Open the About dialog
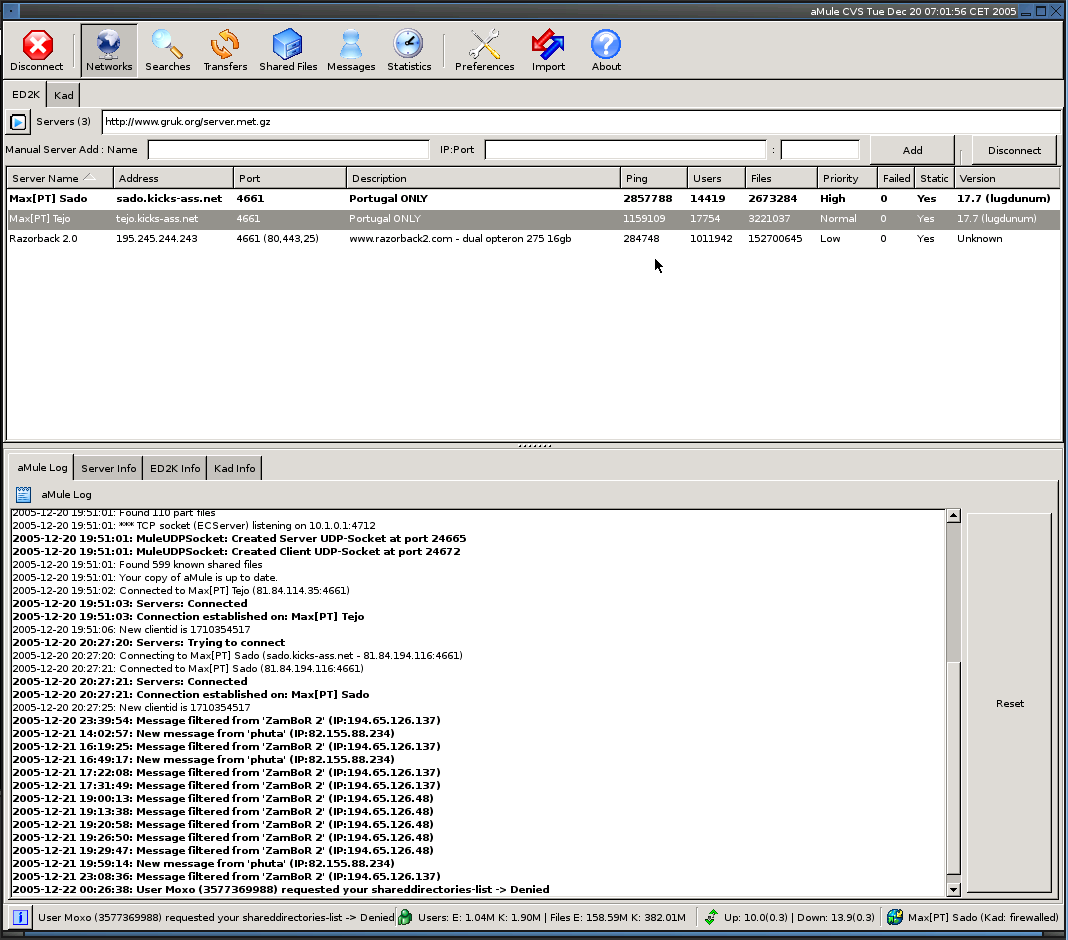 pyautogui.click(x=606, y=51)
